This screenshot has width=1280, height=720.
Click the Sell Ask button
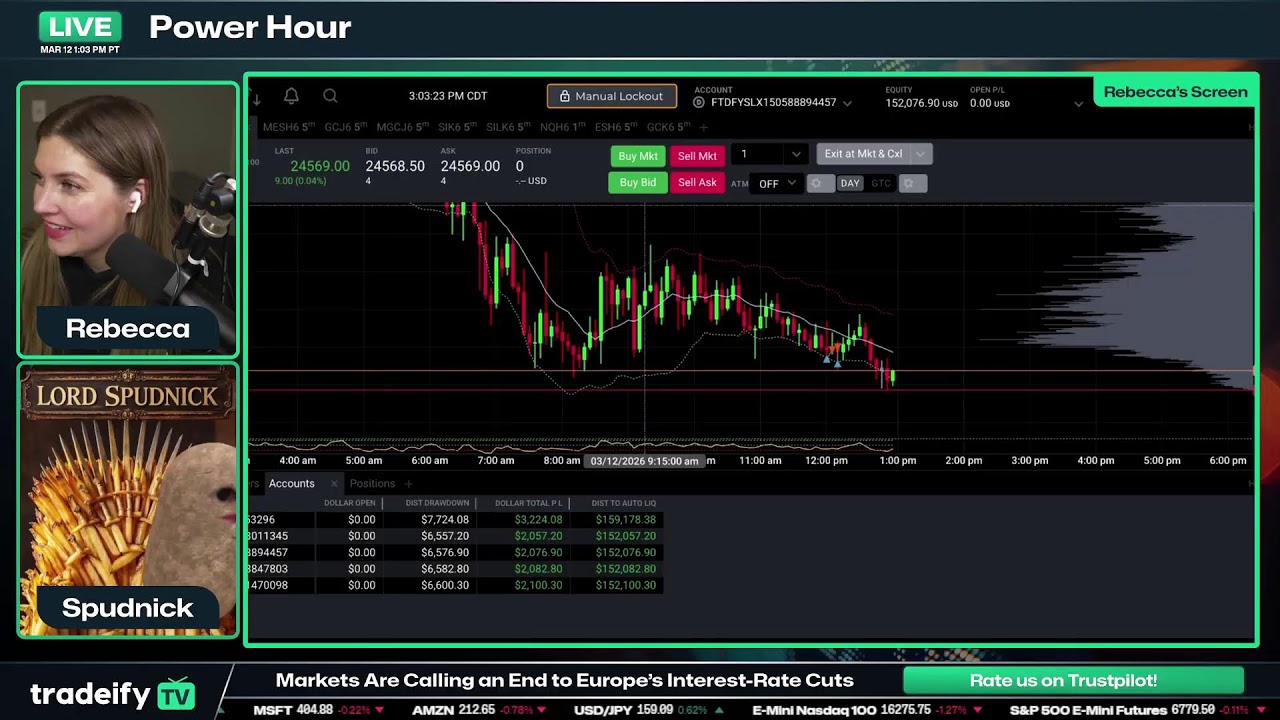697,182
